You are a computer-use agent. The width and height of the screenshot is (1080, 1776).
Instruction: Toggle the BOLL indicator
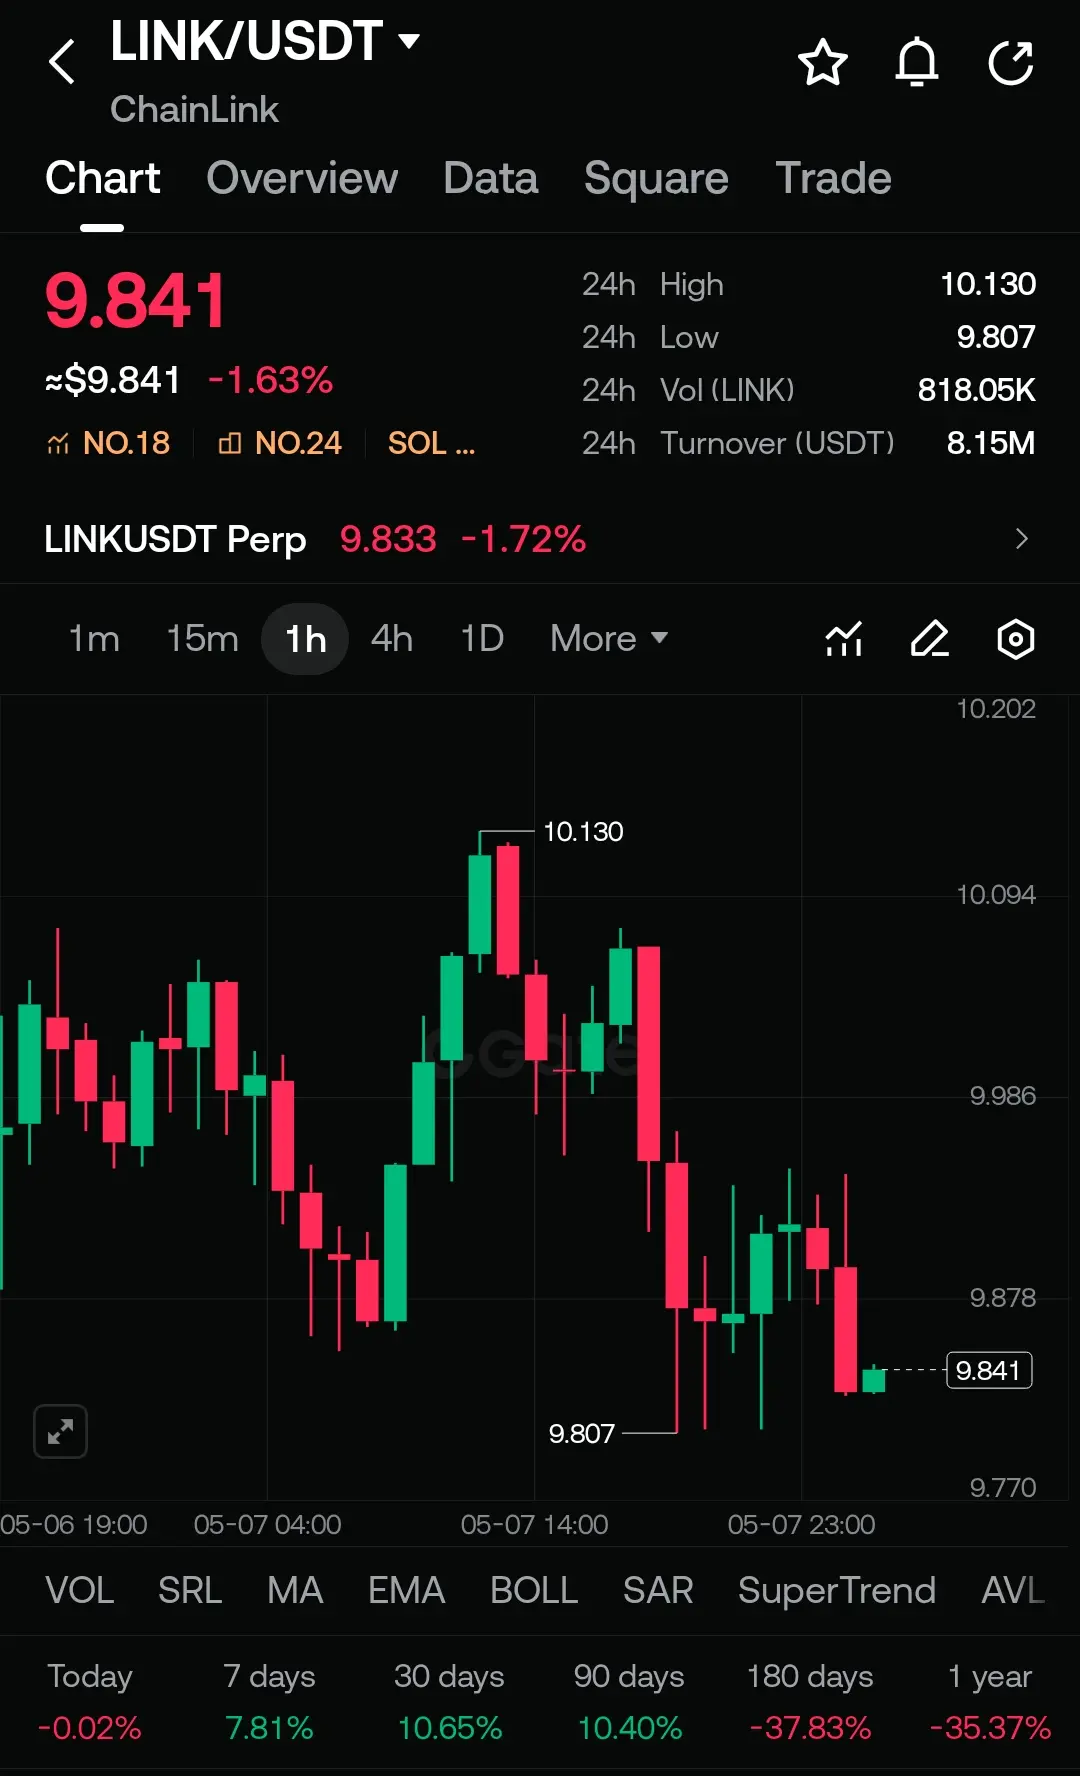(x=534, y=1590)
